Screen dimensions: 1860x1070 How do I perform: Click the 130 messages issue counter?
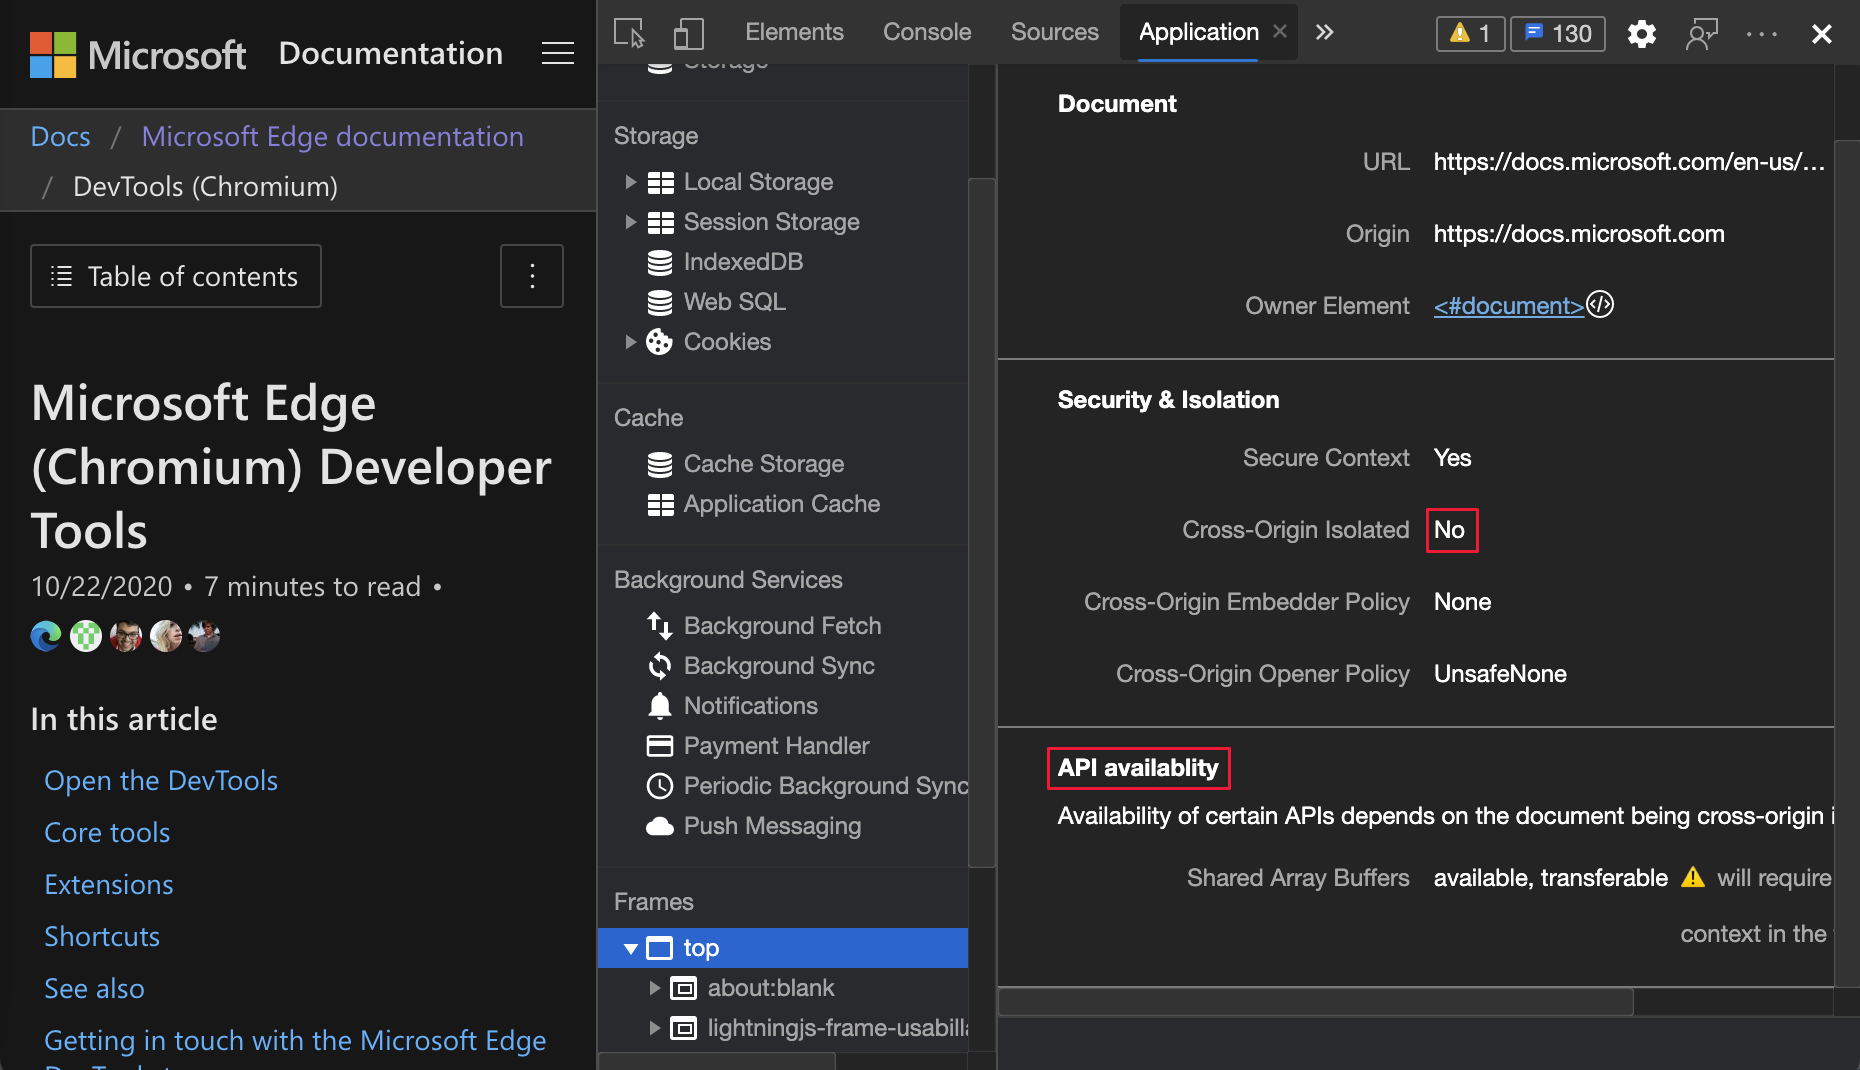(x=1558, y=34)
